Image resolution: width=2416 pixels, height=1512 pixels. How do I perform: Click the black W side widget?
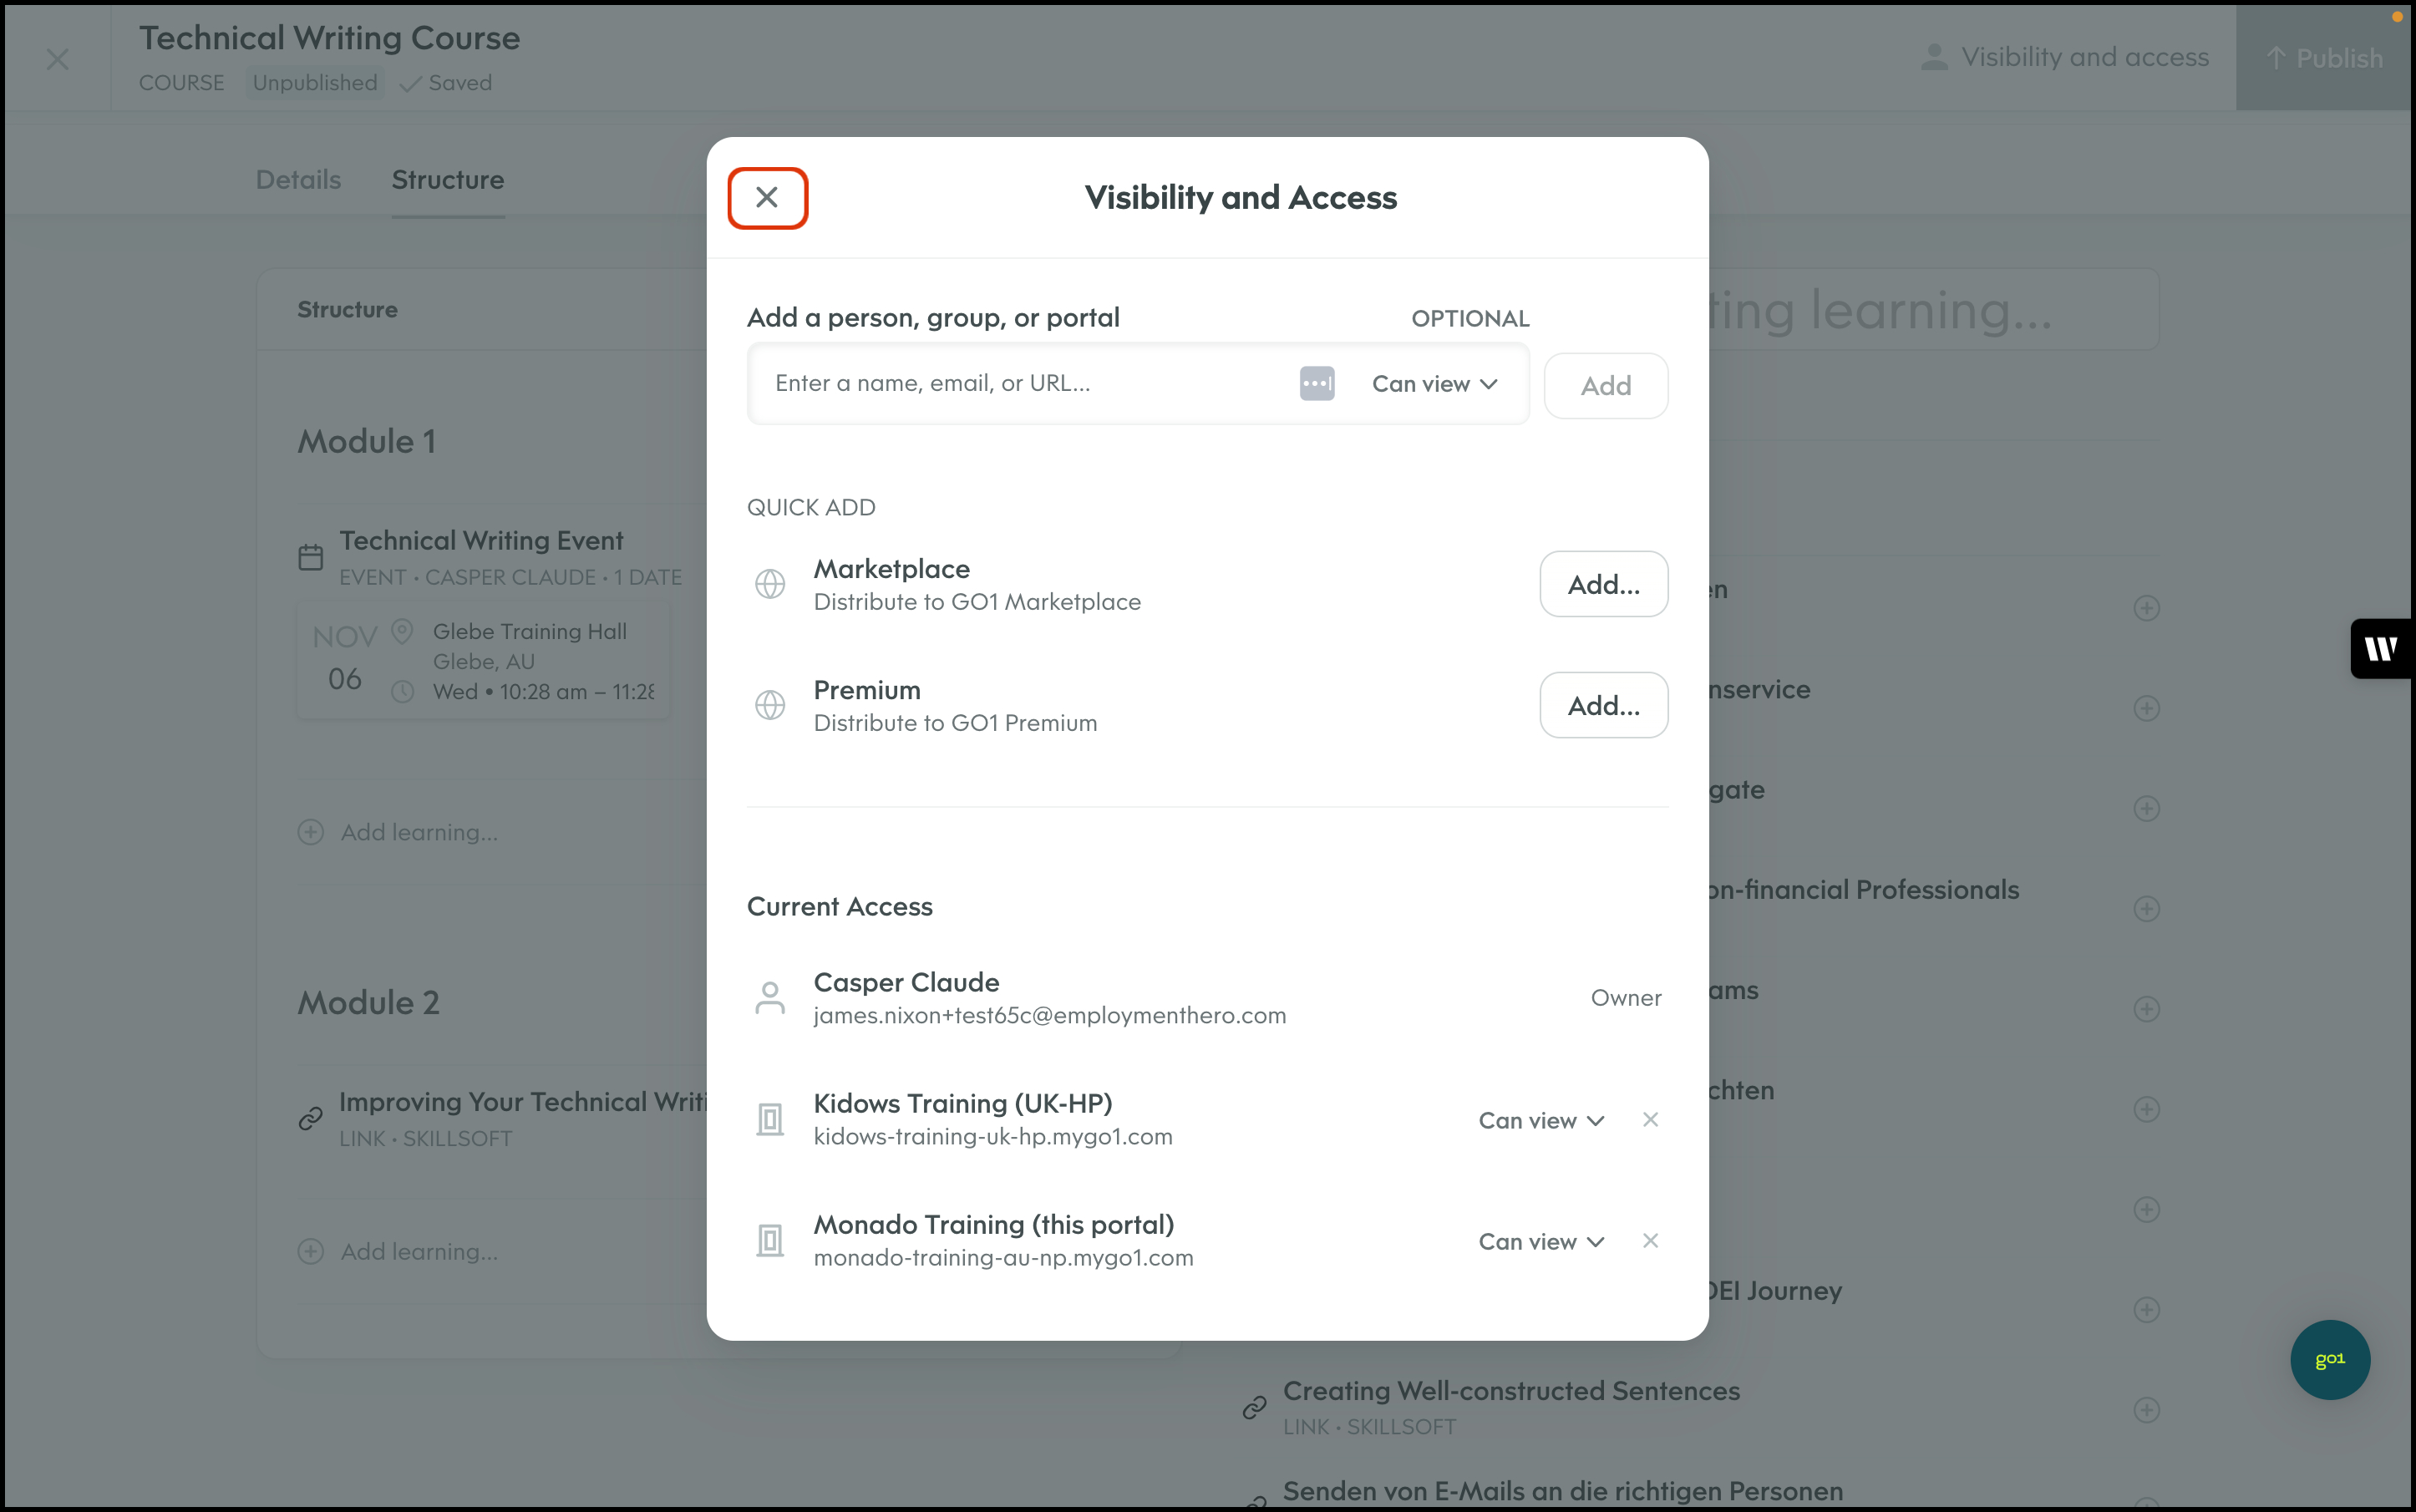coord(2381,649)
